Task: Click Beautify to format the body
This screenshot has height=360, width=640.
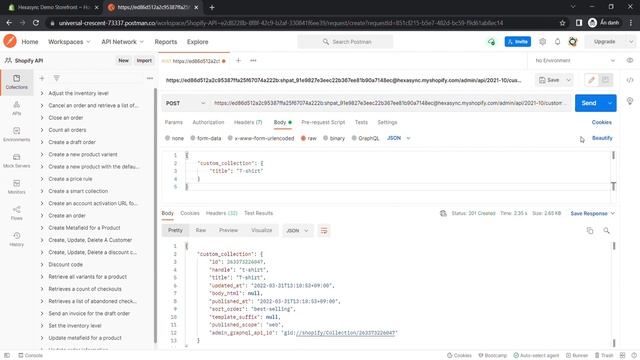Action: point(602,138)
